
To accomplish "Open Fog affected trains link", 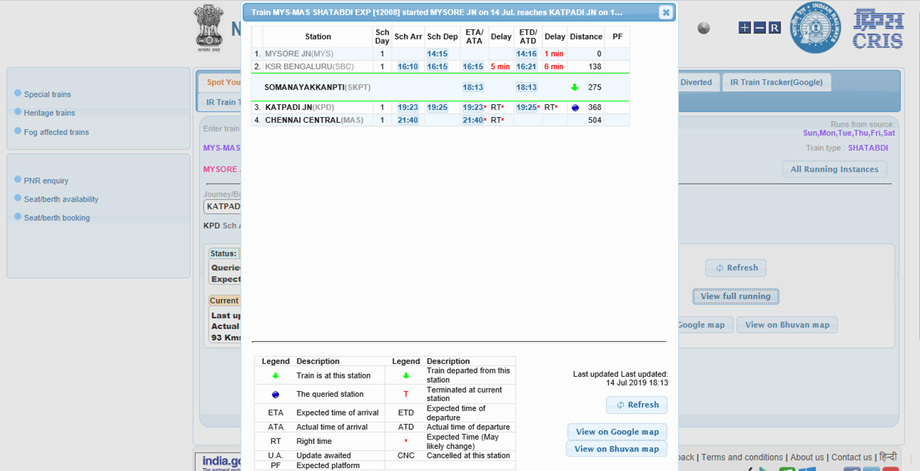I will tap(56, 133).
